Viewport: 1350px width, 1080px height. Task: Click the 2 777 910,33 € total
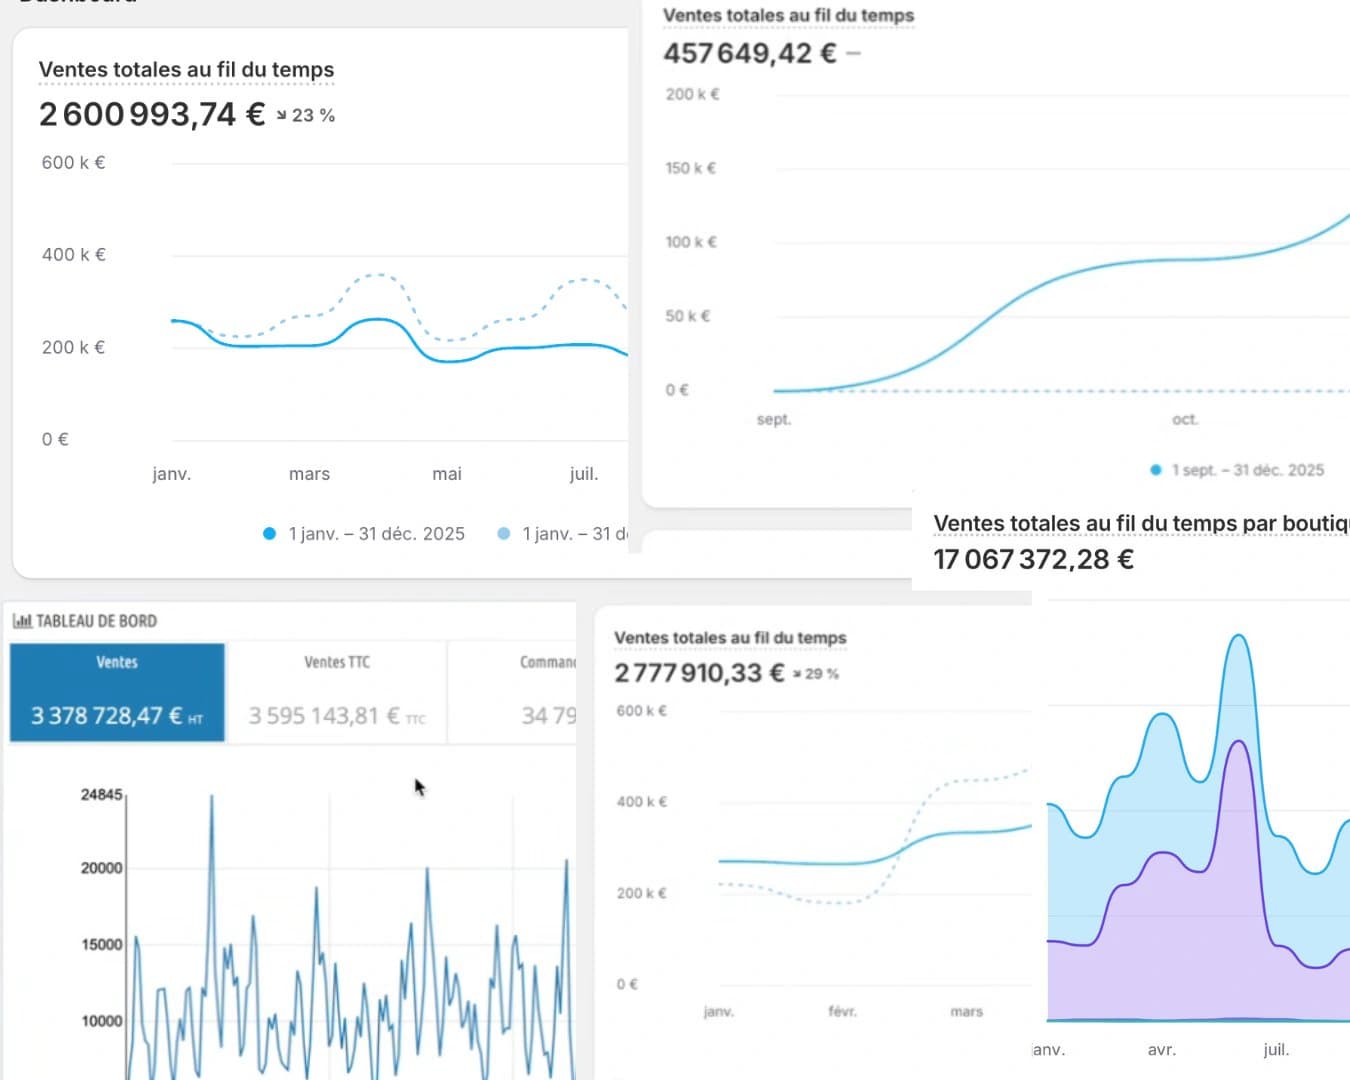pyautogui.click(x=699, y=673)
